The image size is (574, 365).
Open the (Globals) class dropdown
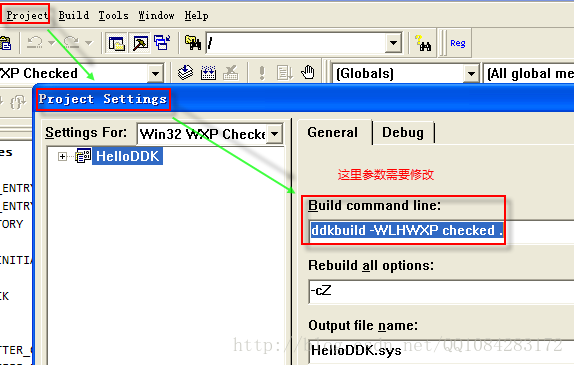(x=471, y=74)
